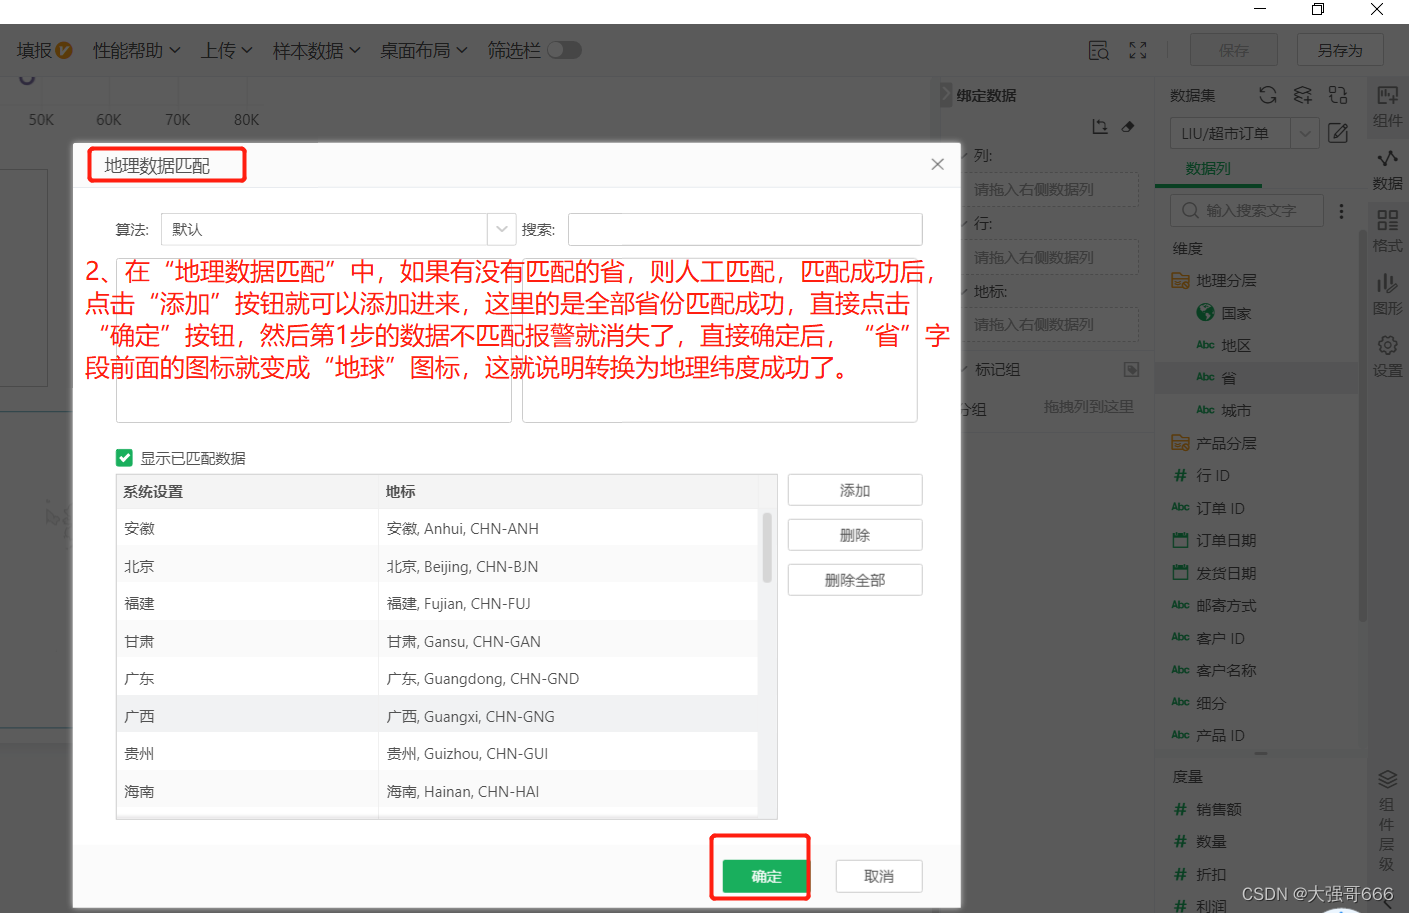Viewport: 1409px width, 913px height.
Task: Click the 输入搜索文字 search field
Action: coord(1247,210)
